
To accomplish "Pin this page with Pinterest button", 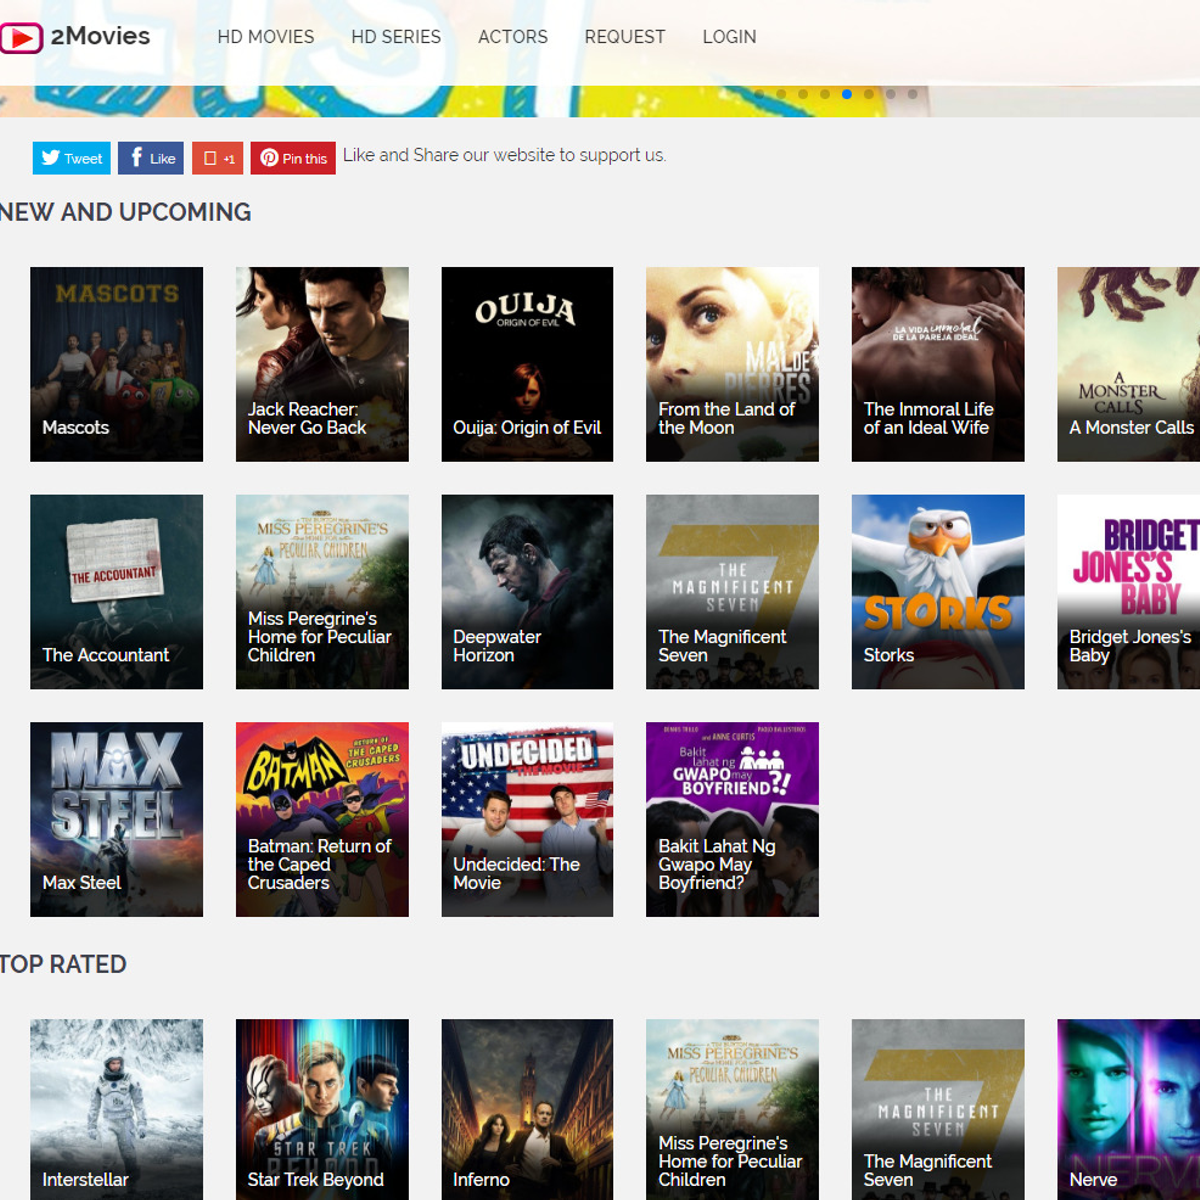I will (x=293, y=158).
